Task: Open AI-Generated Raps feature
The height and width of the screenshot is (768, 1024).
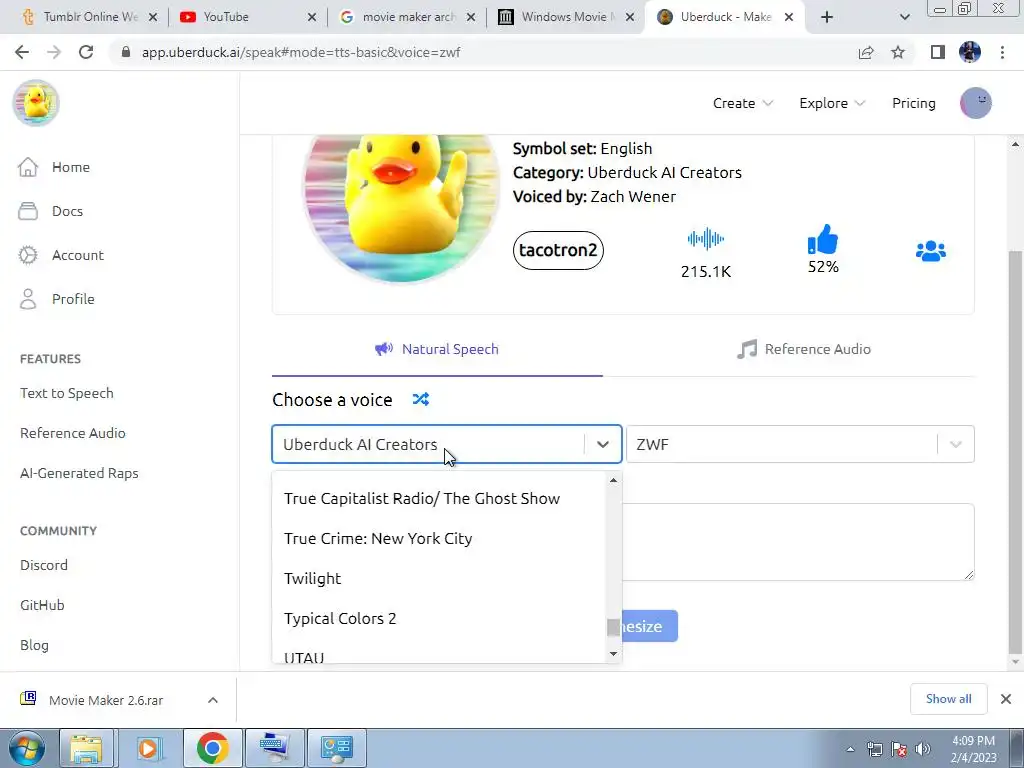Action: tap(79, 473)
